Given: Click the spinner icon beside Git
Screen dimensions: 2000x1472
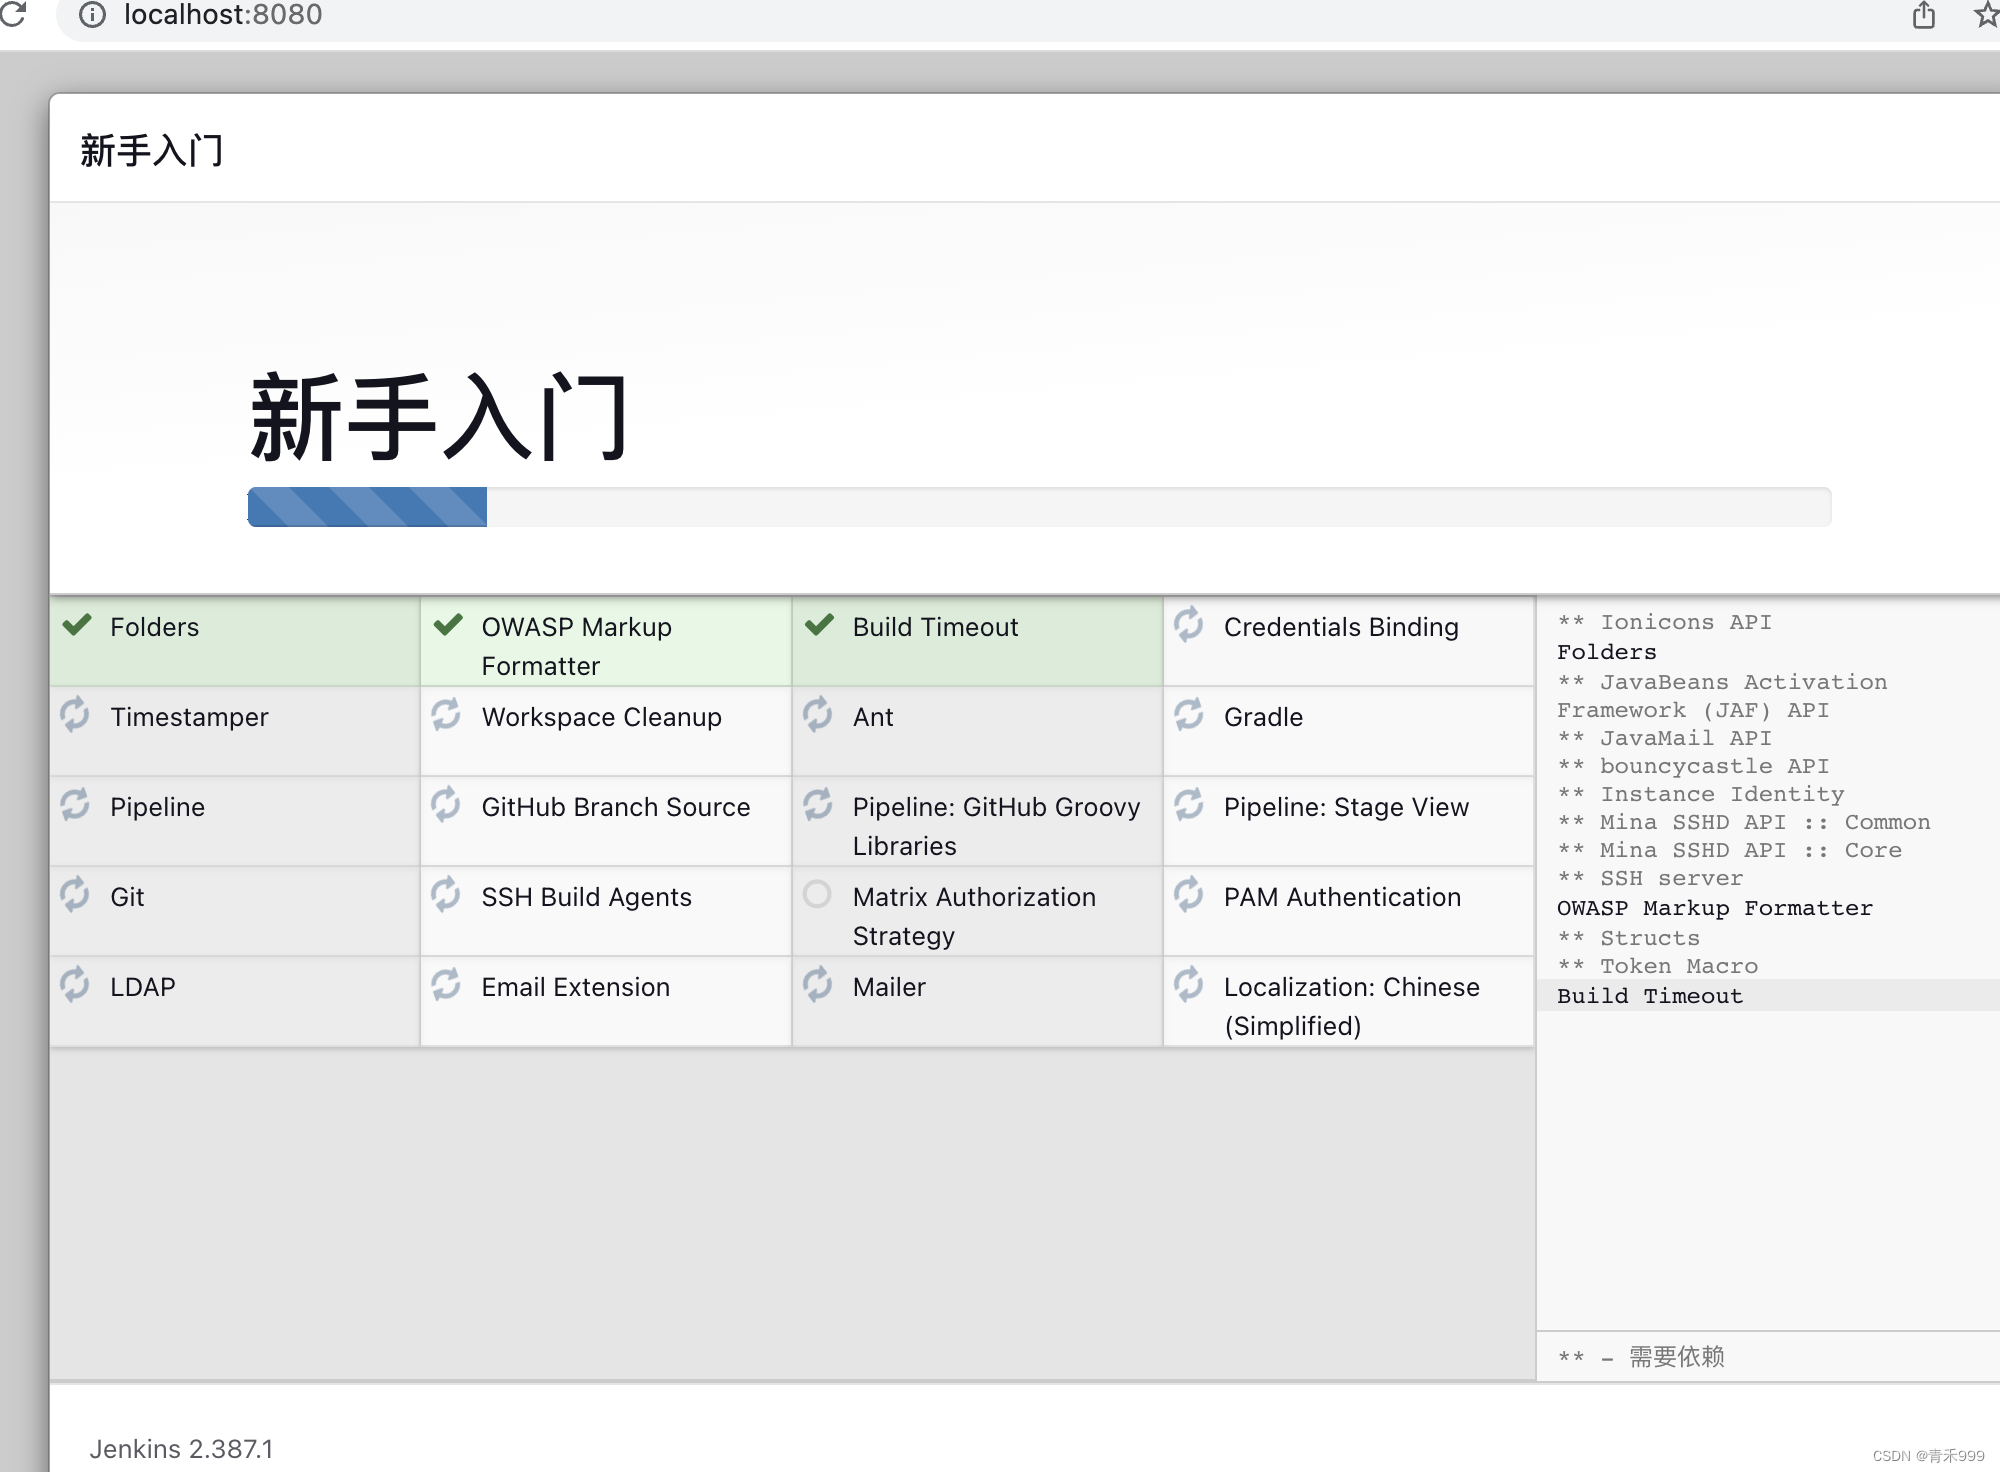Looking at the screenshot, I should pos(75,894).
